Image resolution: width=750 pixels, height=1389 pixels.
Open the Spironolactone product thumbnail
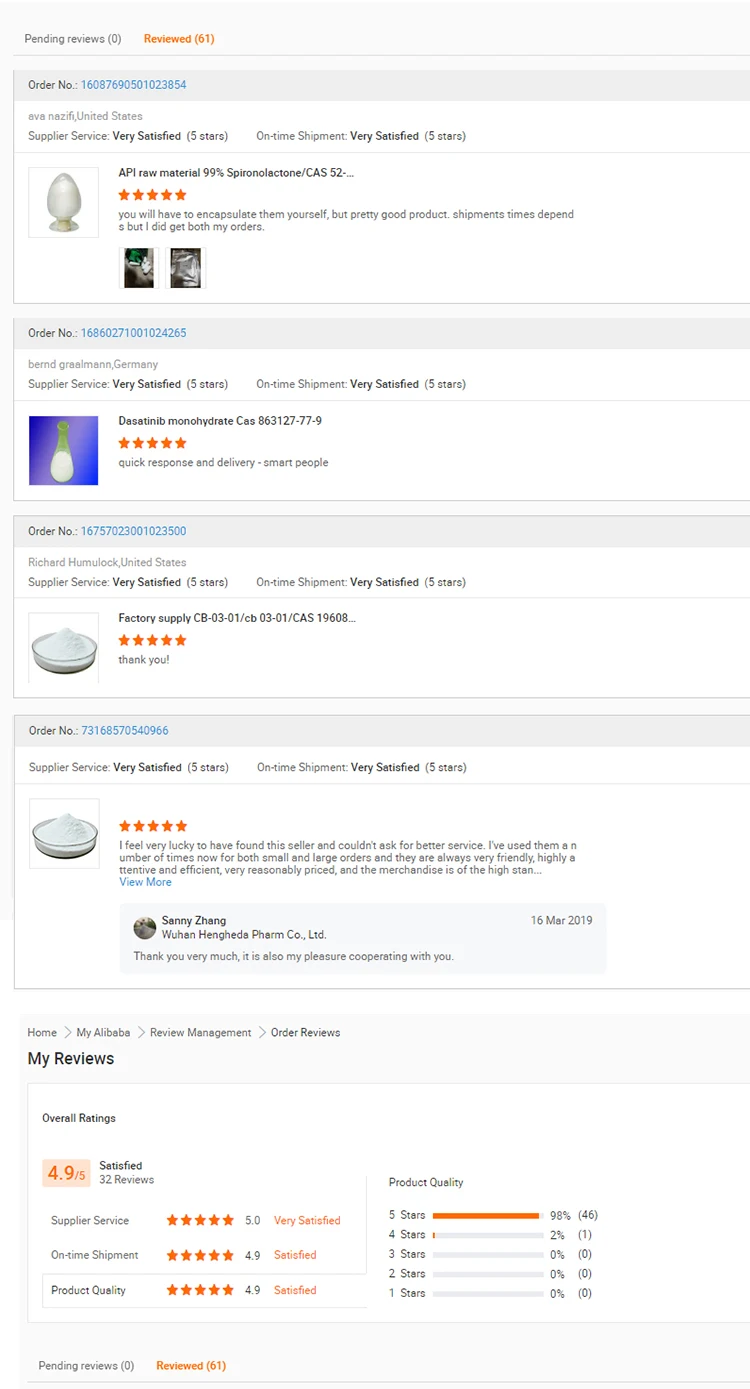point(63,202)
